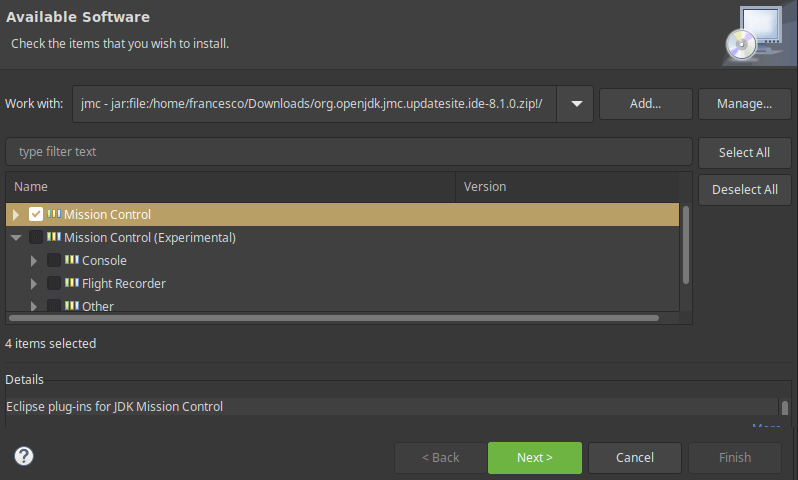Select the Console row label
Screen dimensions: 798x480
click(x=104, y=261)
